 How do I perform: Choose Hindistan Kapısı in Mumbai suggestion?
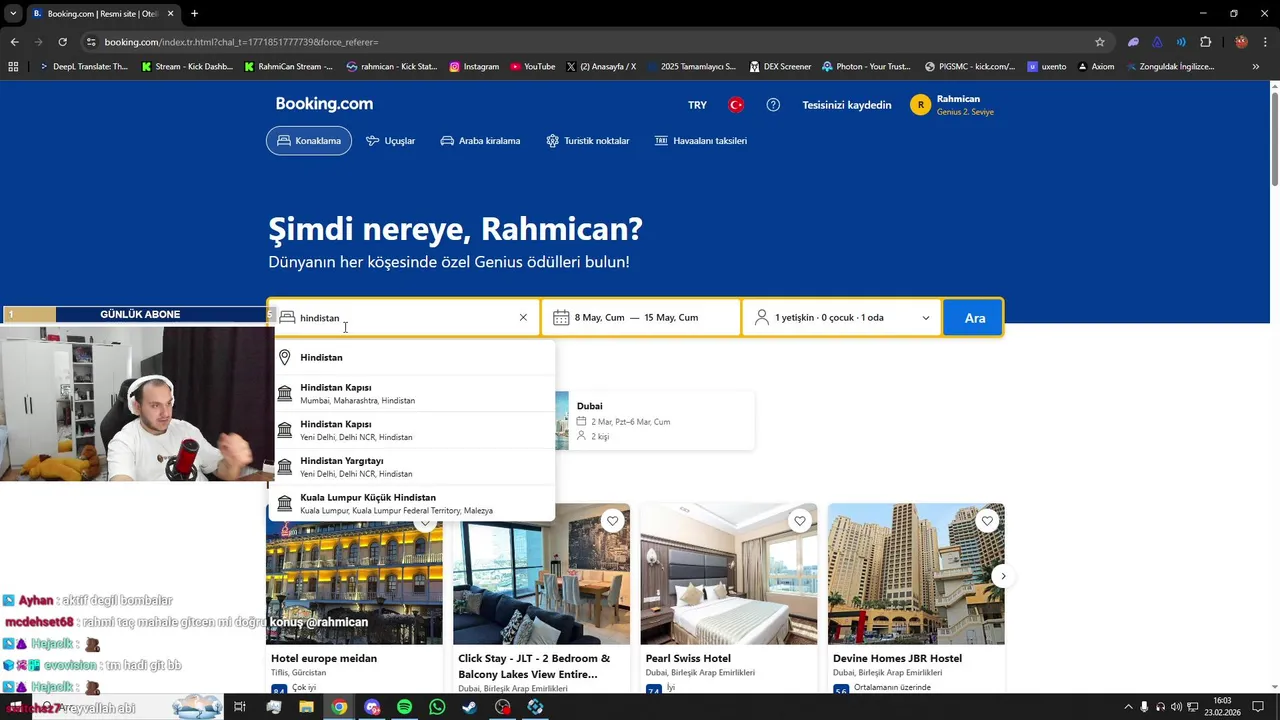point(414,393)
